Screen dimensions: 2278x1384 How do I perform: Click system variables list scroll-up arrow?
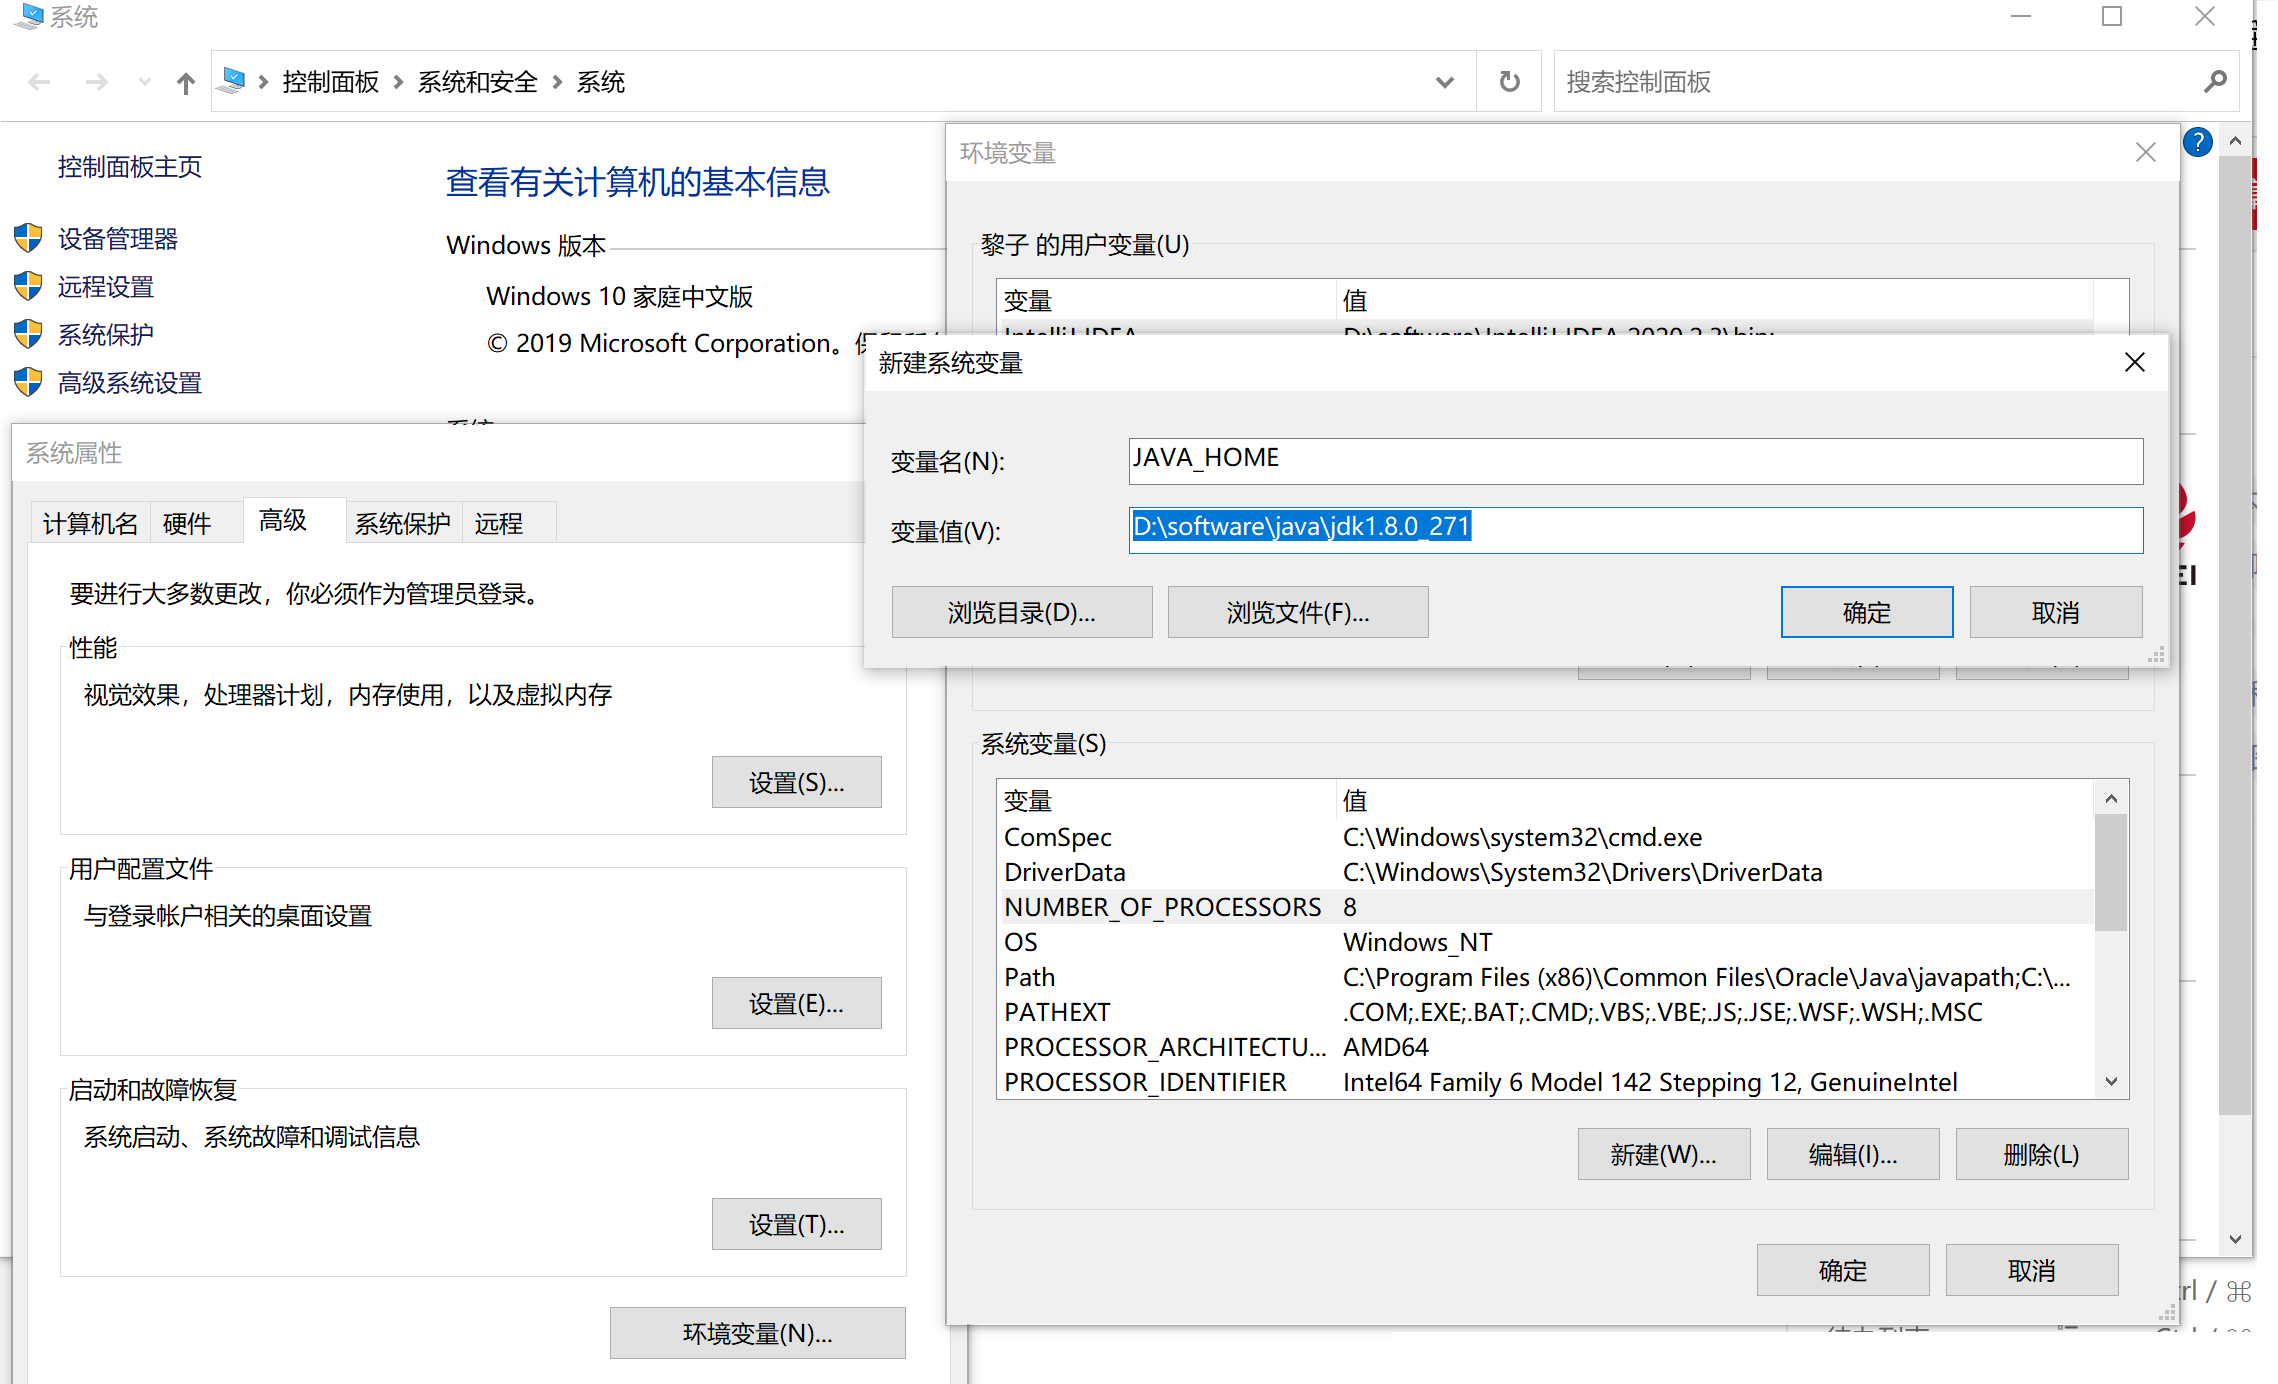click(2111, 798)
